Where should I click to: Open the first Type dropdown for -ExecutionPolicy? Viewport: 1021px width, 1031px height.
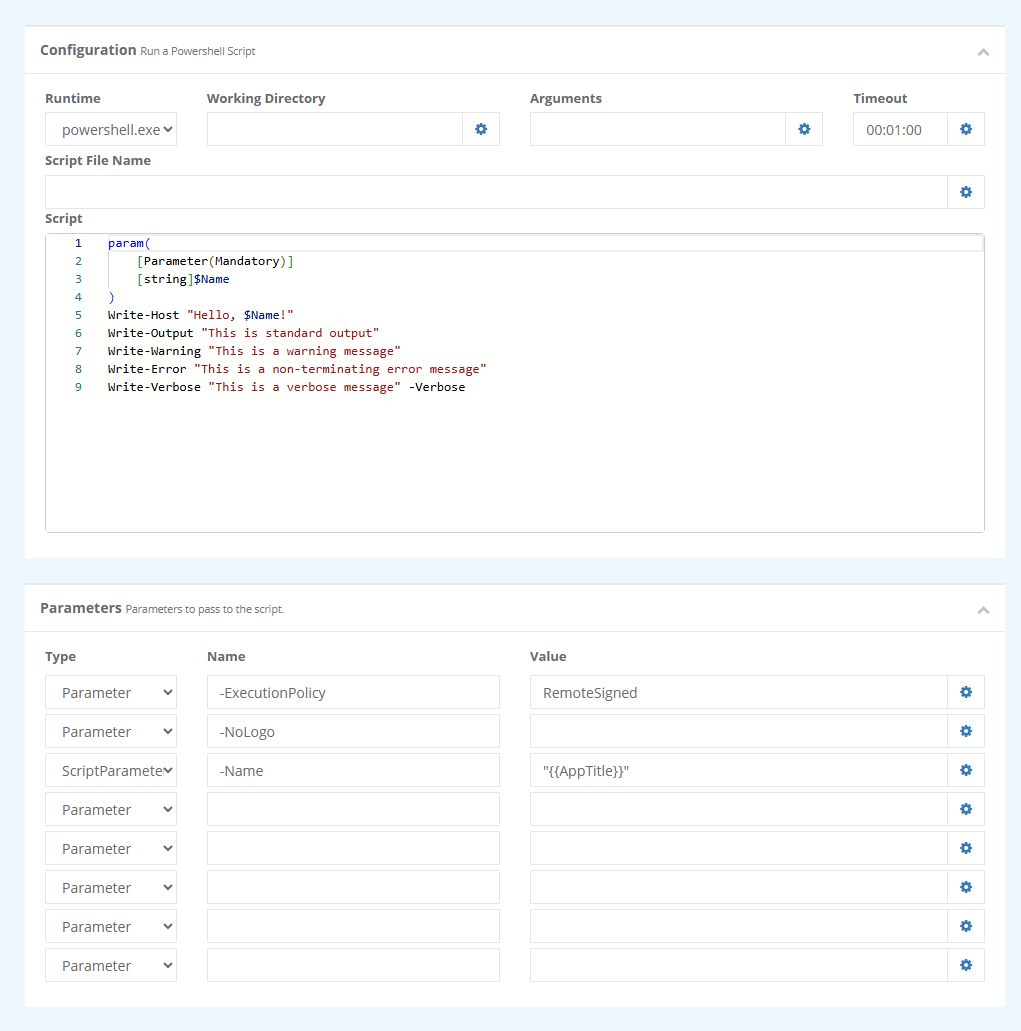tap(110, 692)
